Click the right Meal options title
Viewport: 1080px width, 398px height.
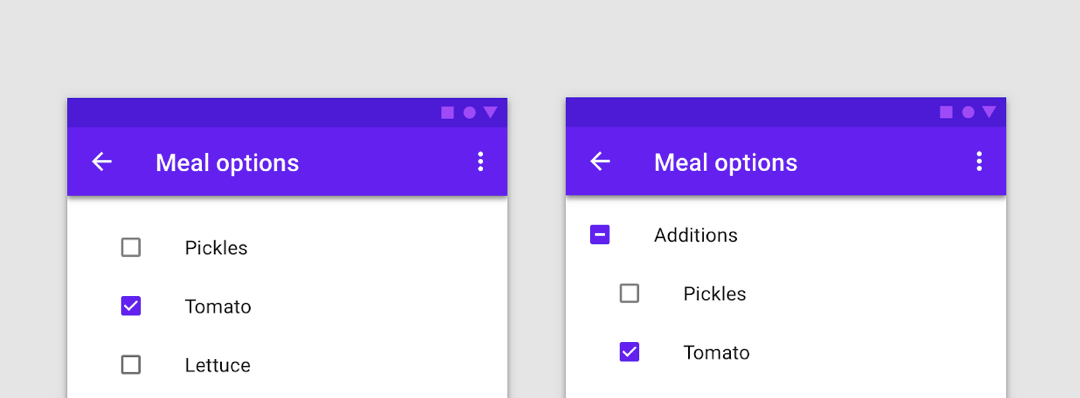[x=726, y=163]
